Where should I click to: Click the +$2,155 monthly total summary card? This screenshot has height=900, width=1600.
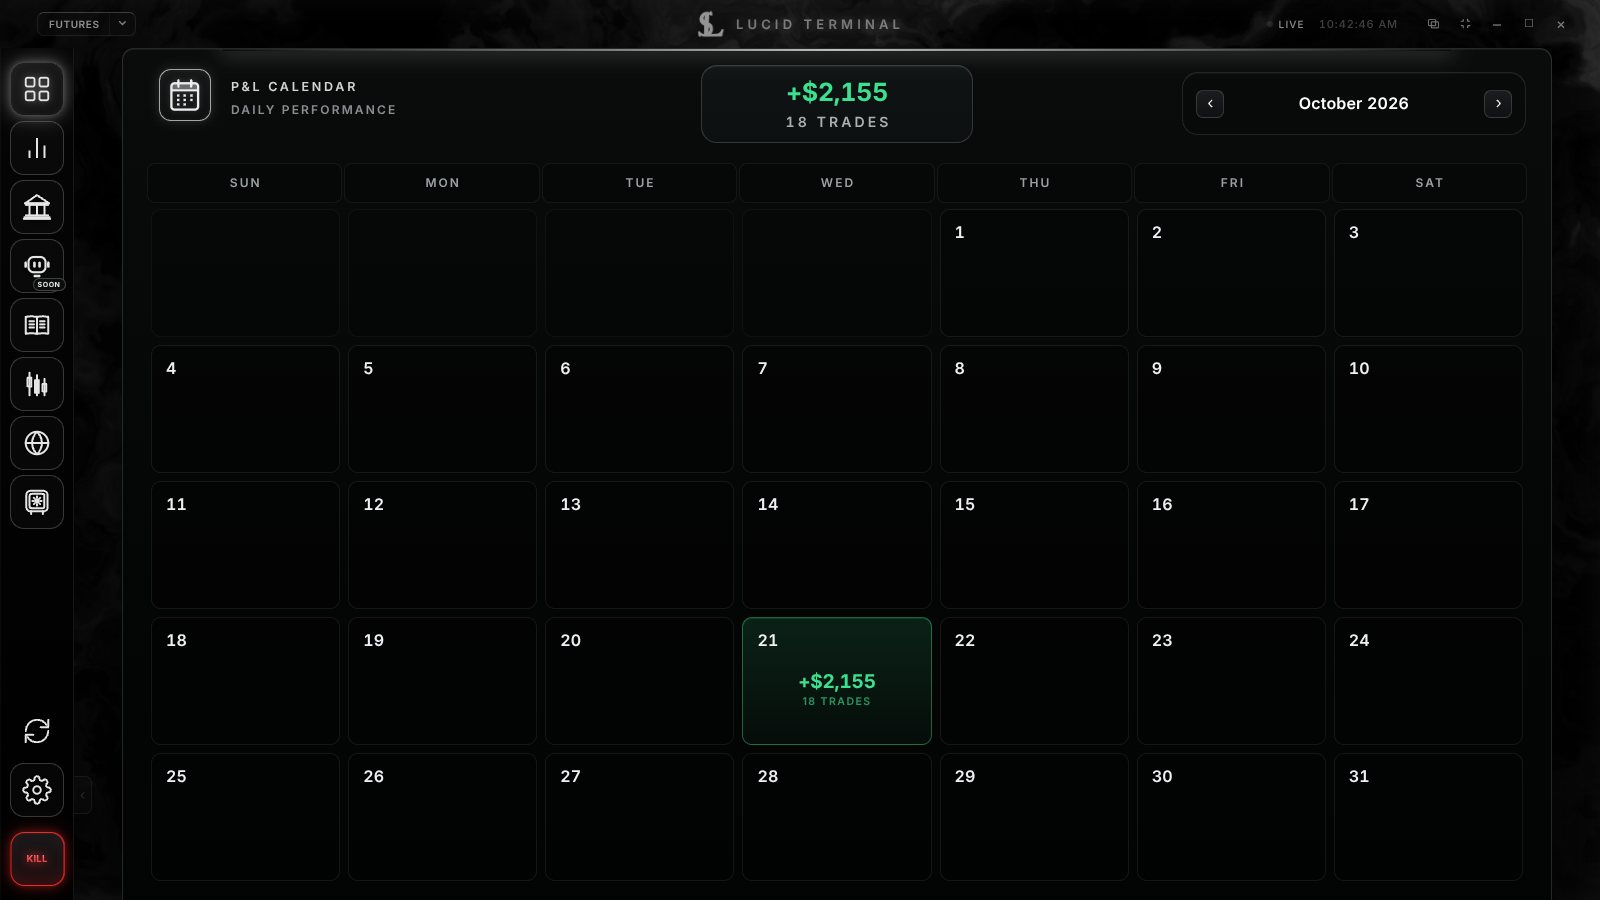pos(837,104)
